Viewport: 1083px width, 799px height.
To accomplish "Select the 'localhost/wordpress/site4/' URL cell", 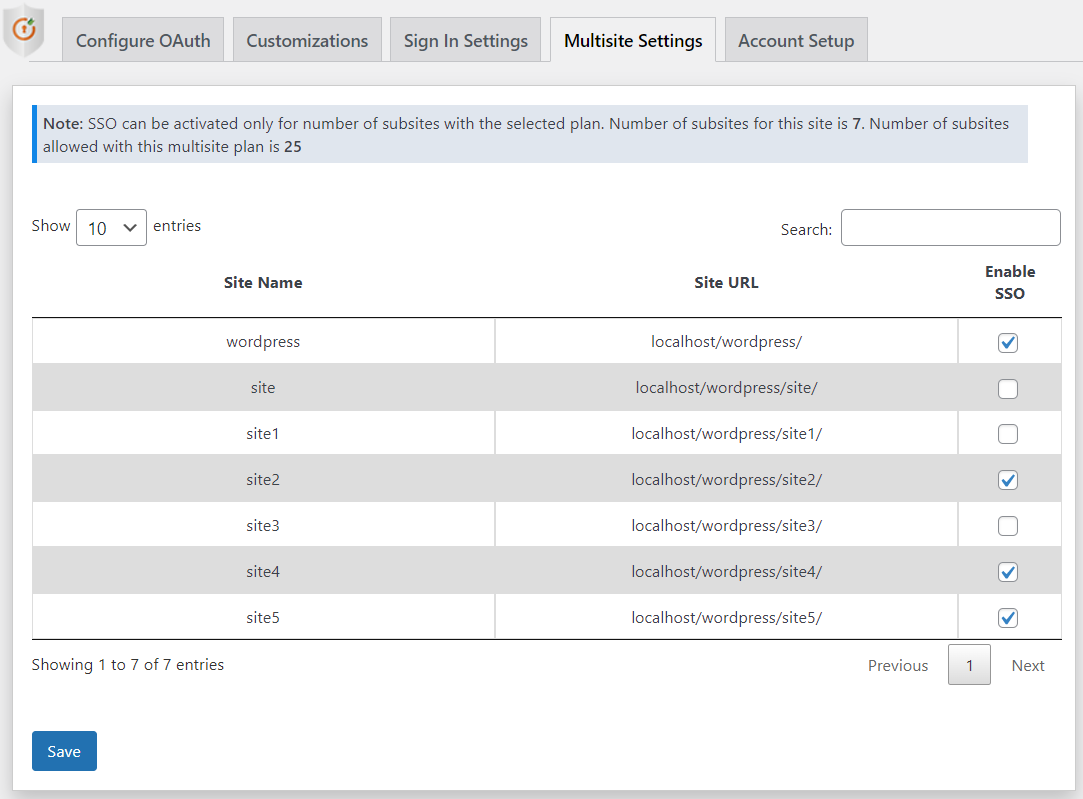I will click(x=726, y=571).
